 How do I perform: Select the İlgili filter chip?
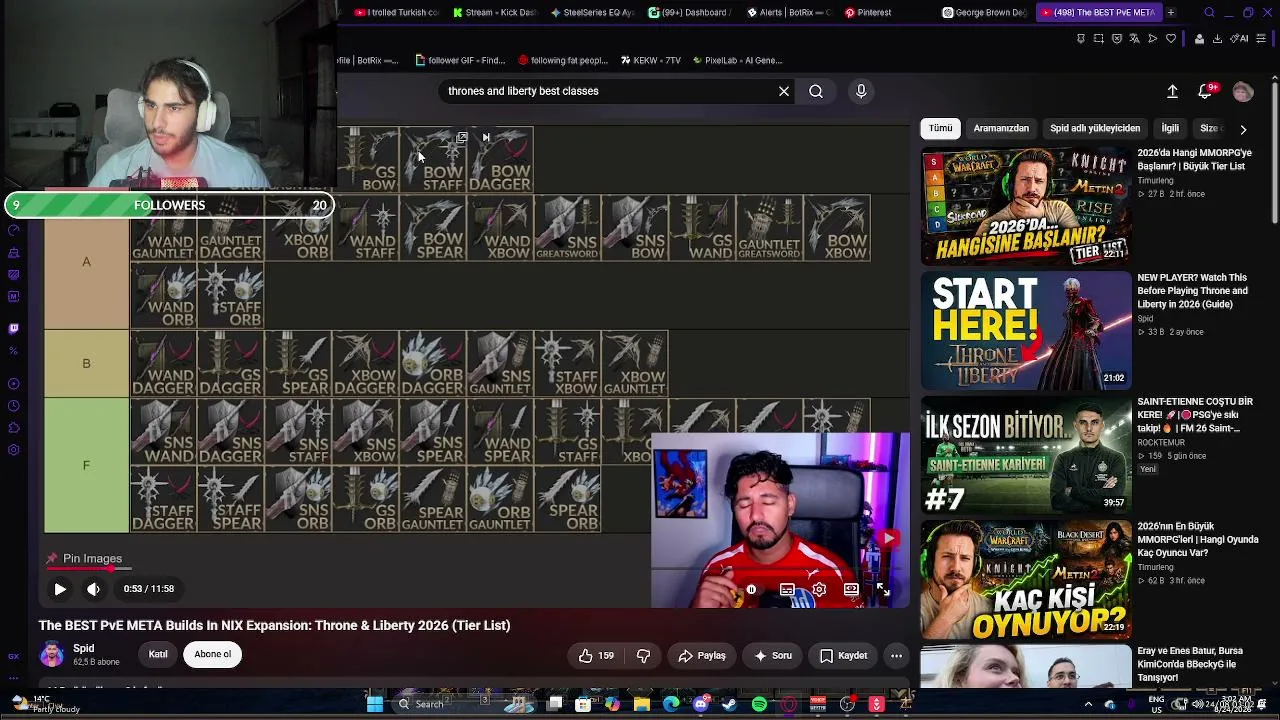coord(1170,128)
